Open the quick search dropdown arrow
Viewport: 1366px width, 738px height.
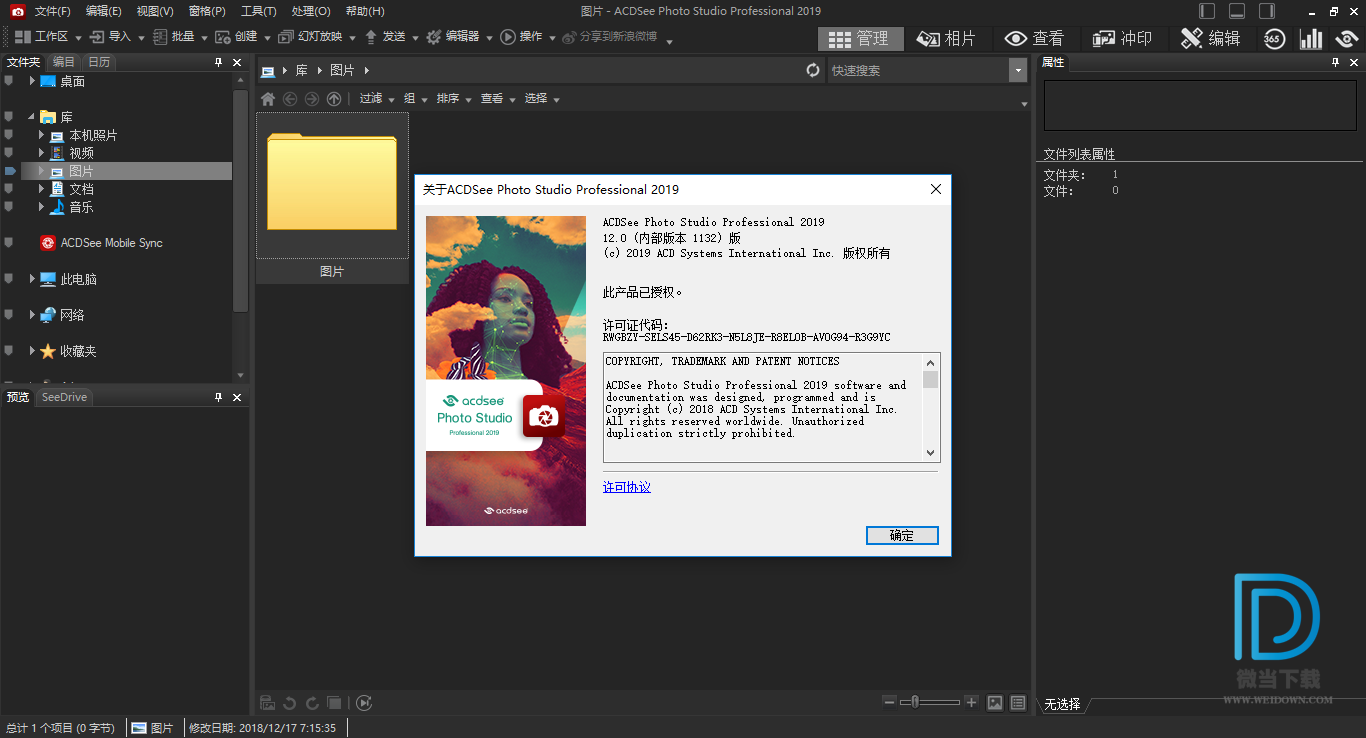pos(1018,70)
